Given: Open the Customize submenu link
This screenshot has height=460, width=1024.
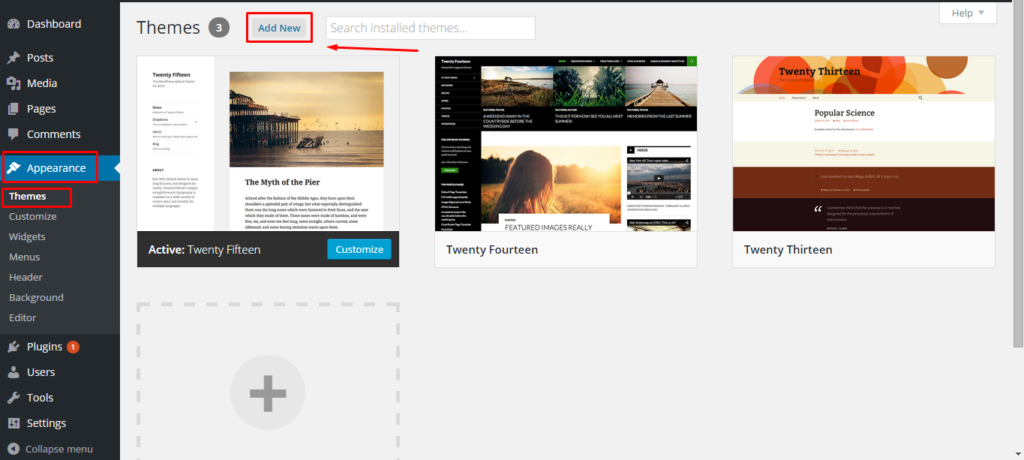Looking at the screenshot, I should click(33, 216).
